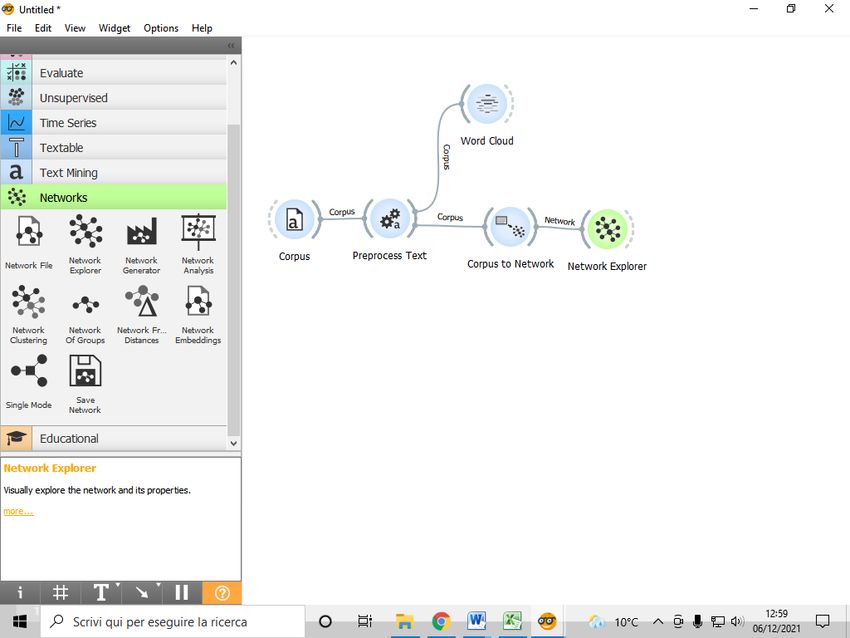The image size is (850, 638).
Task: Expand the Text Mining category
Action: (x=113, y=173)
